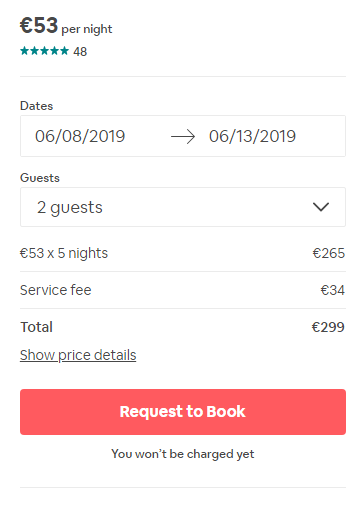The image size is (362, 509).
Task: Click the five-star rating icons
Action: 44,51
